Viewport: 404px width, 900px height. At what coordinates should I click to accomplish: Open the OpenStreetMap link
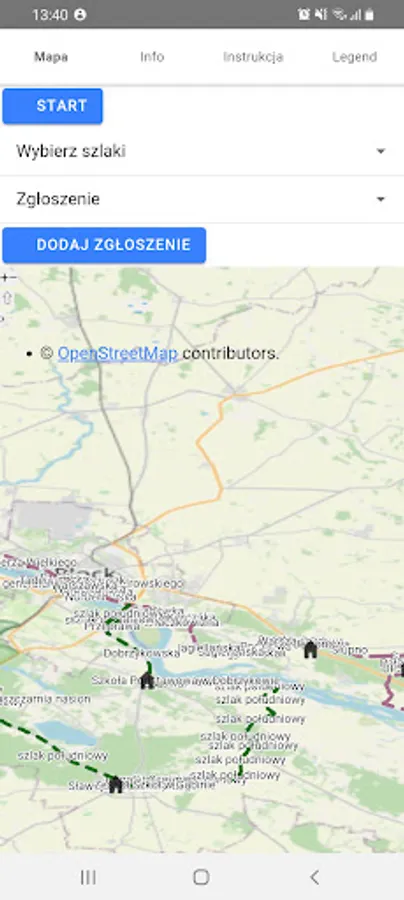tap(118, 354)
